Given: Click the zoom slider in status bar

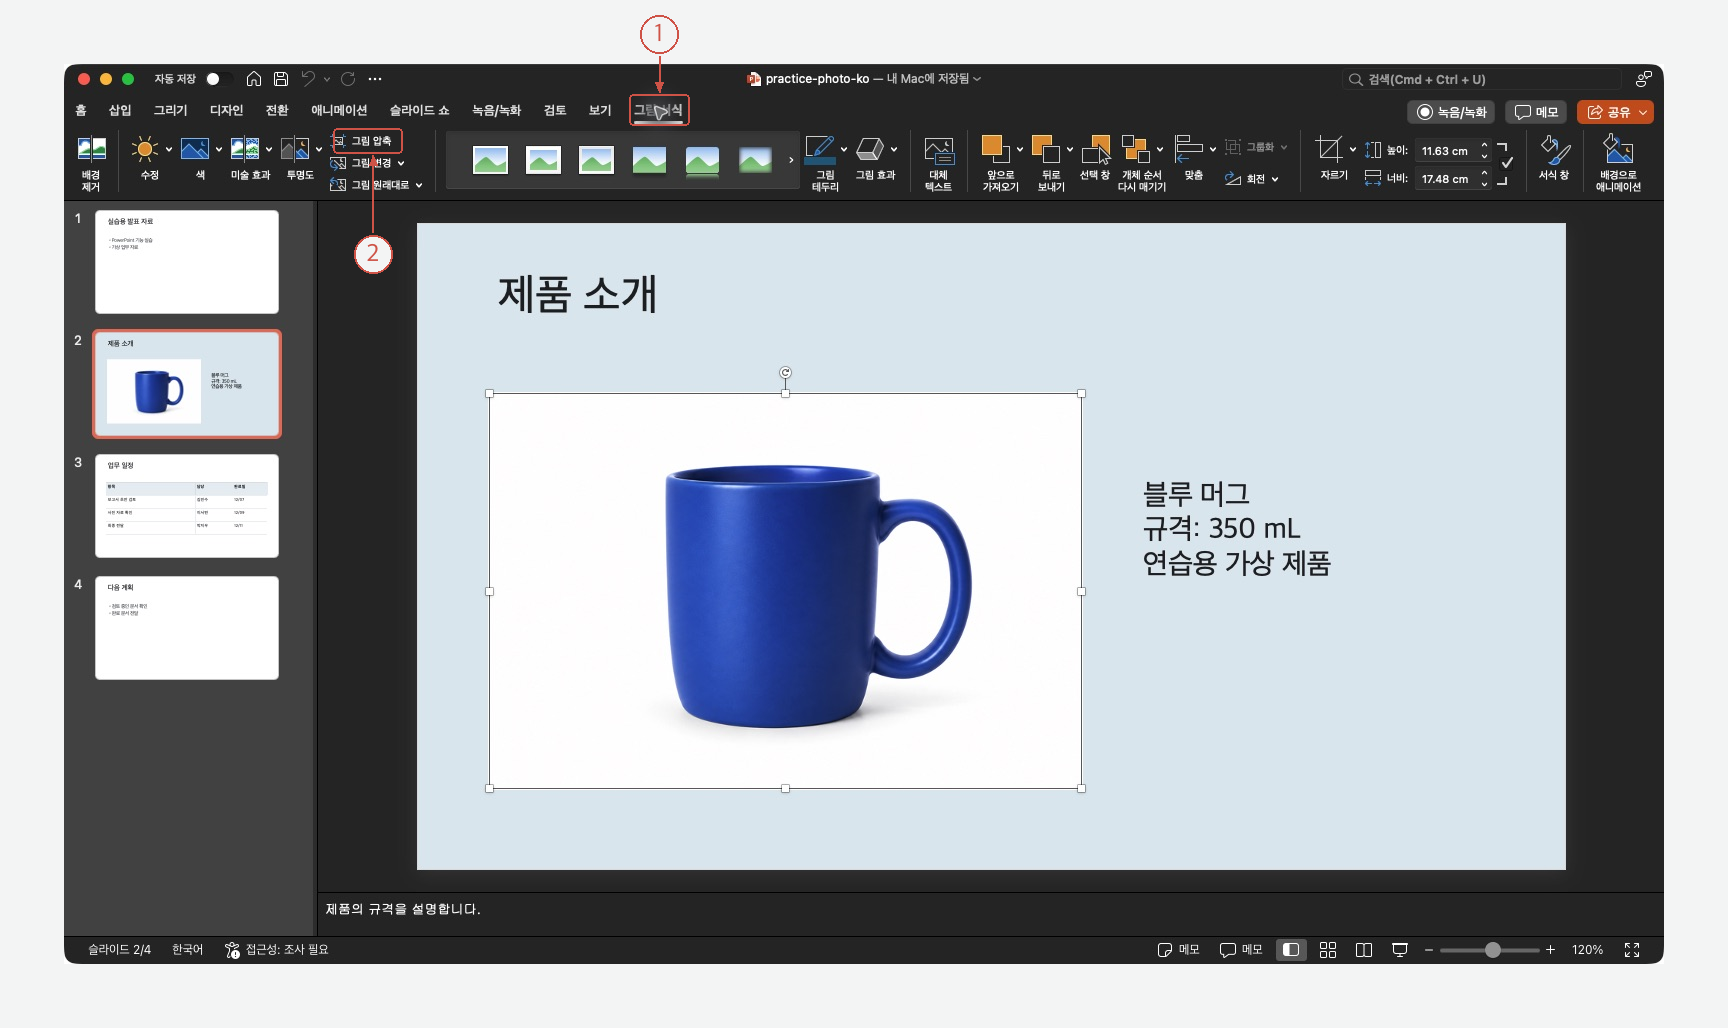Looking at the screenshot, I should point(1490,950).
